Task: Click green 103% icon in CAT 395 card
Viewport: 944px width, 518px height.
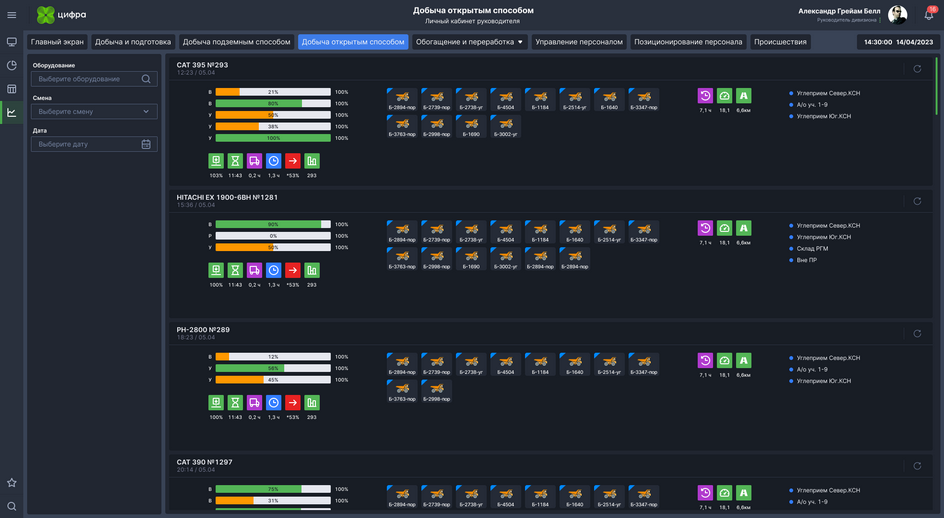Action: pos(216,161)
